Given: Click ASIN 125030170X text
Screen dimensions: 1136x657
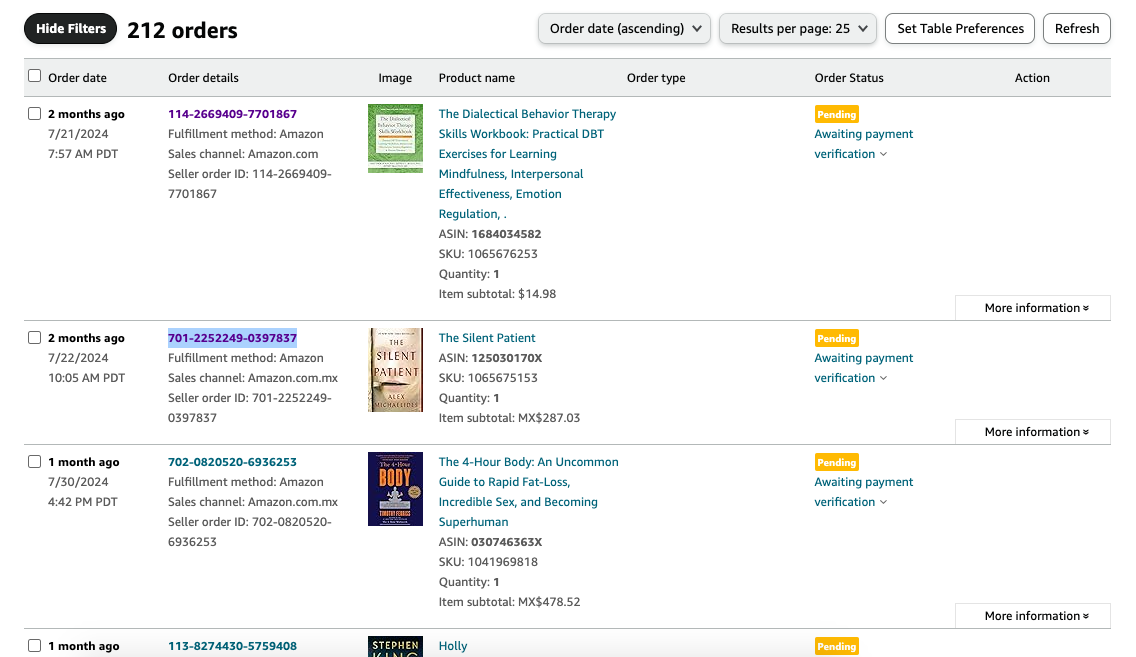Looking at the screenshot, I should coord(490,358).
